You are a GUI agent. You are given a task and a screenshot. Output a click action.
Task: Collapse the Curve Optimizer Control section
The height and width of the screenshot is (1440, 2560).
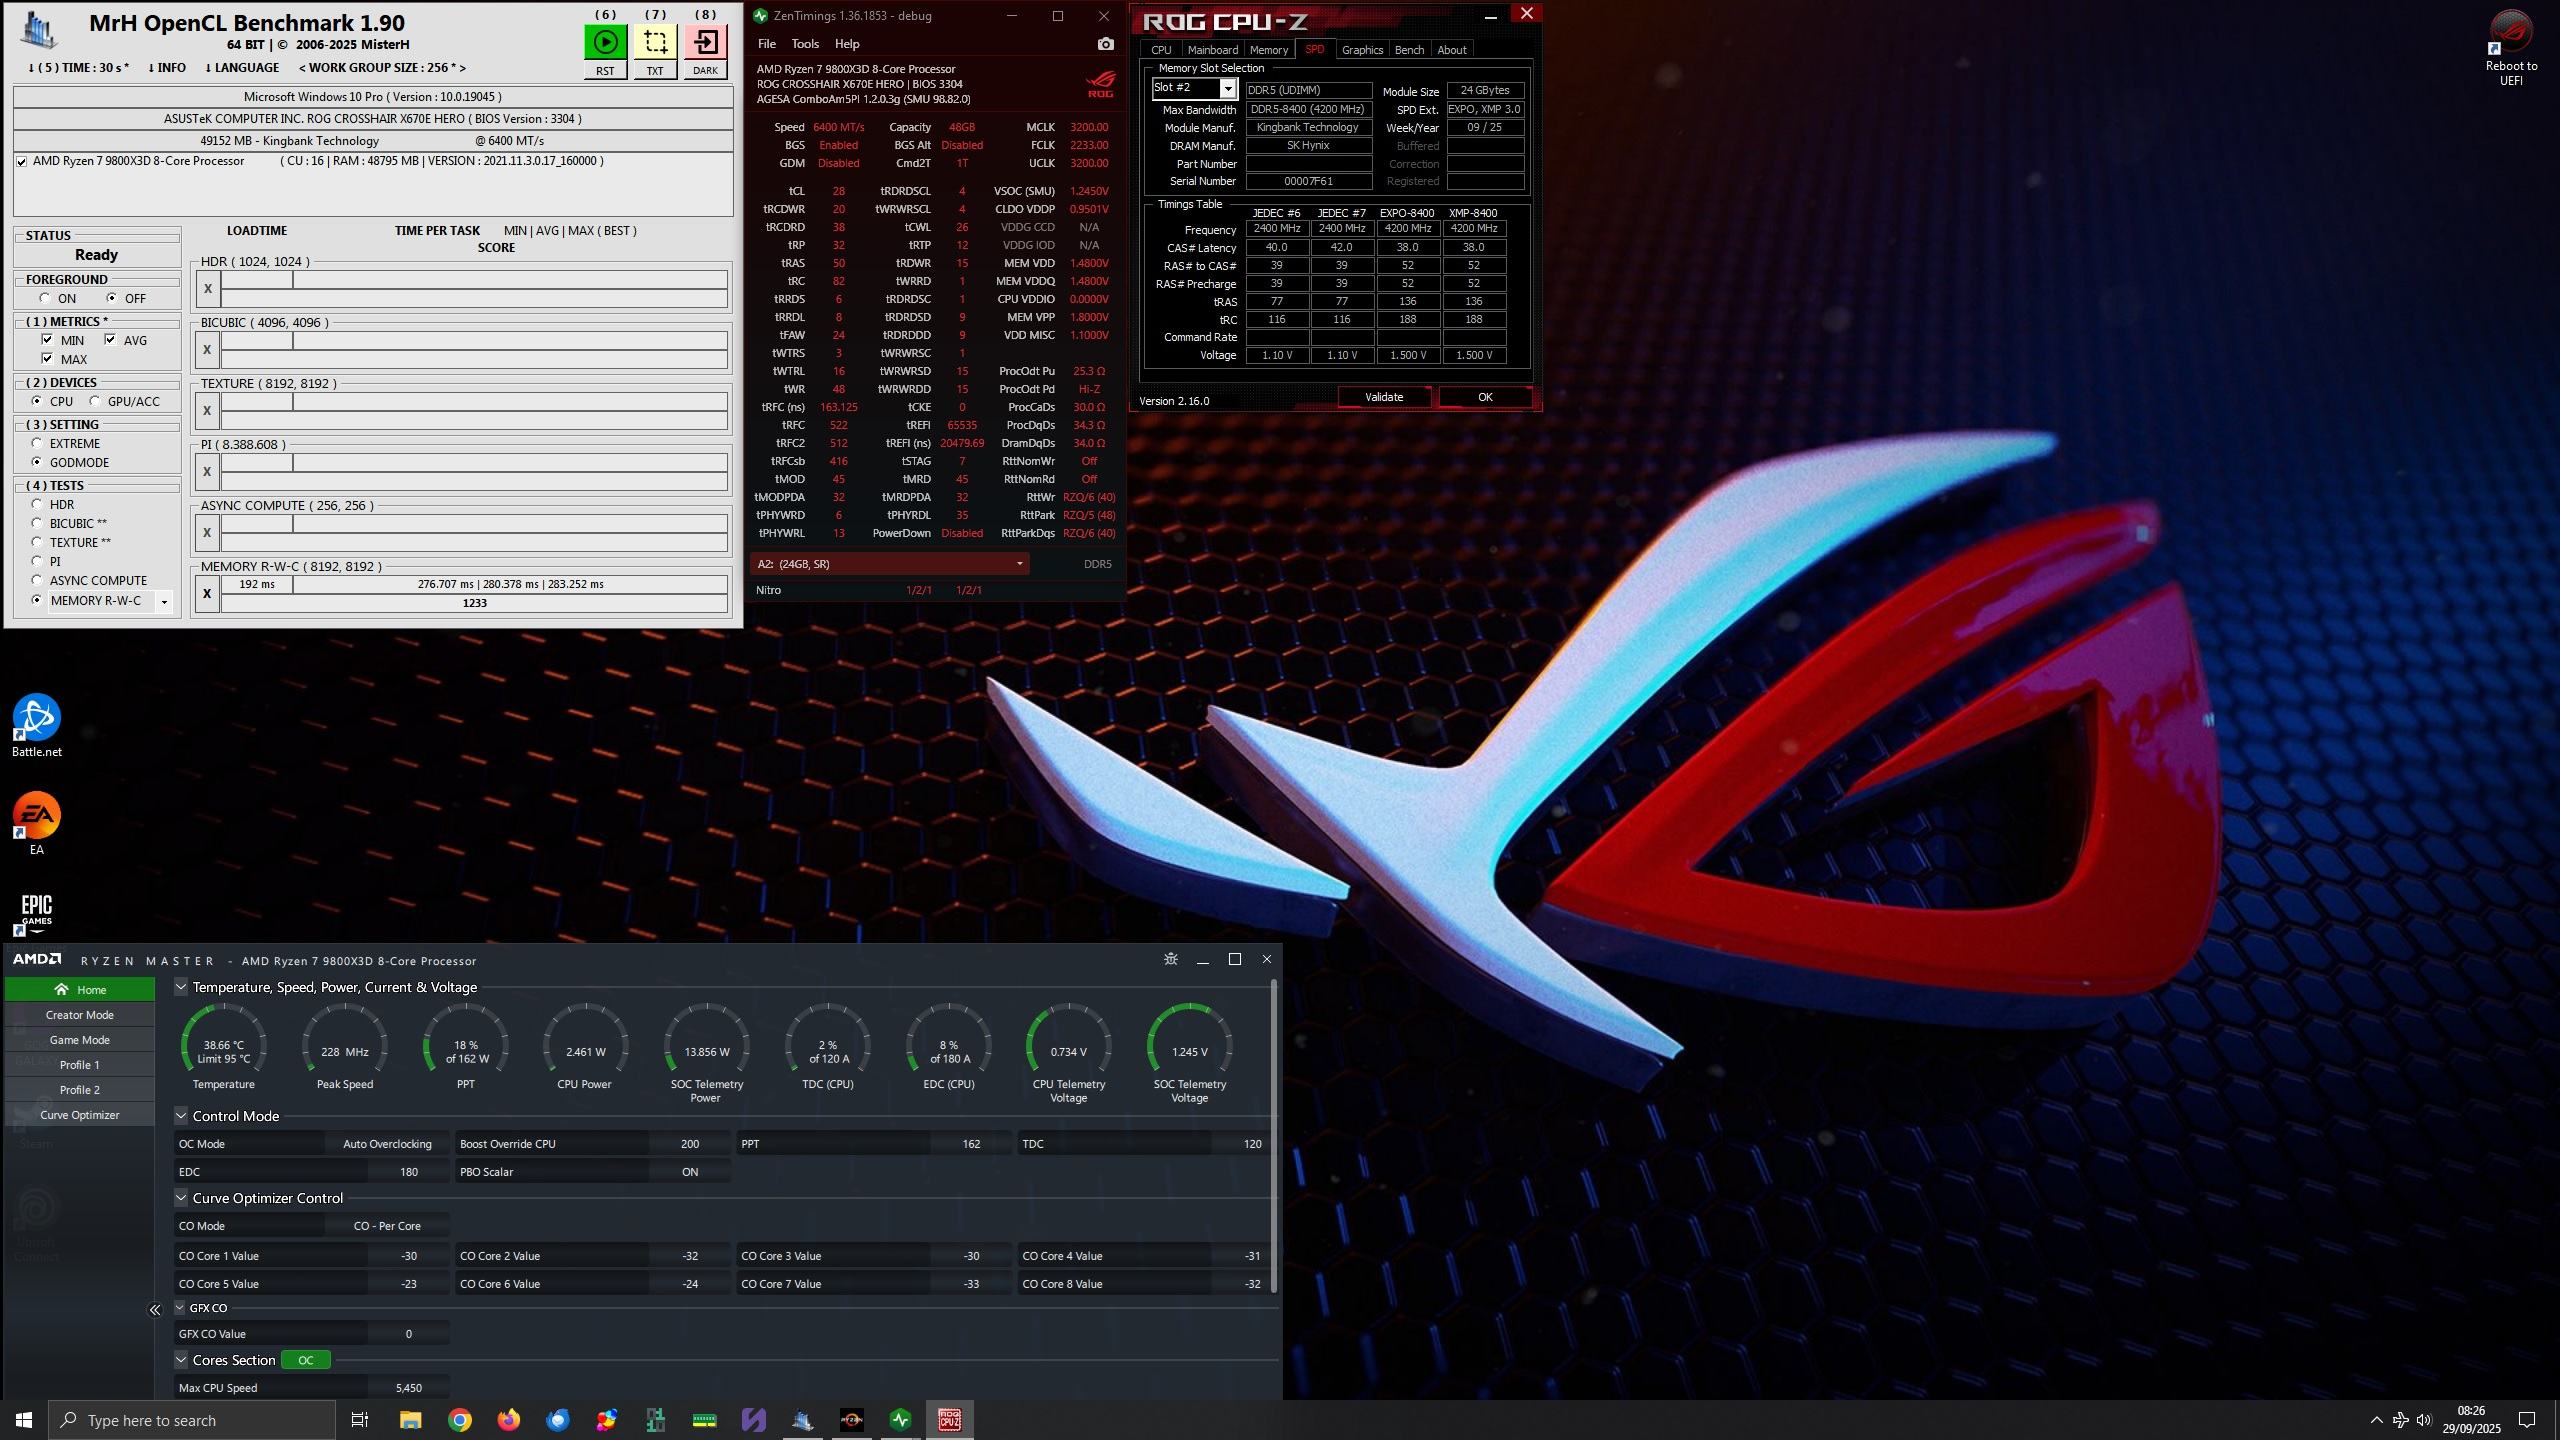coord(181,1198)
